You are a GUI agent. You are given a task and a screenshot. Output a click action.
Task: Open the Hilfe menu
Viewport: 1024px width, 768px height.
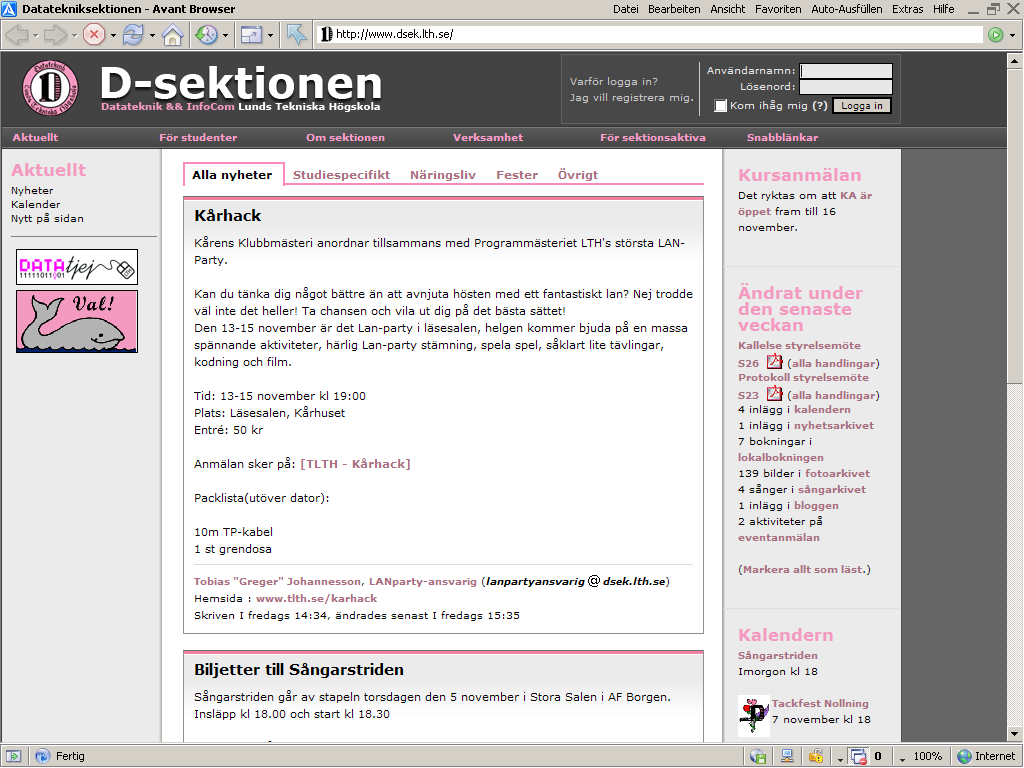[944, 9]
